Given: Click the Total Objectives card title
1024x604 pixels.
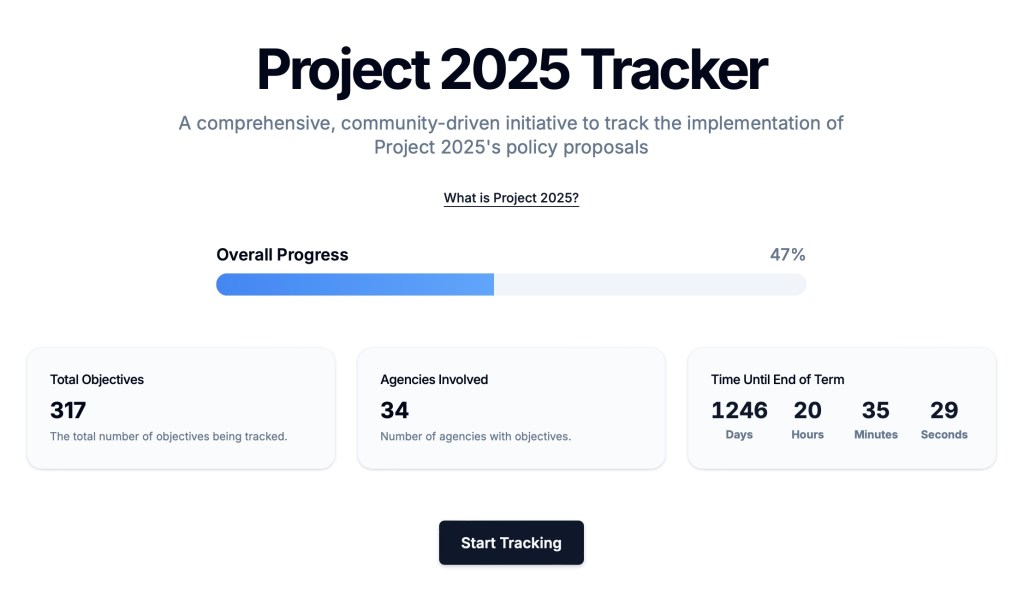Looking at the screenshot, I should pyautogui.click(x=97, y=380).
